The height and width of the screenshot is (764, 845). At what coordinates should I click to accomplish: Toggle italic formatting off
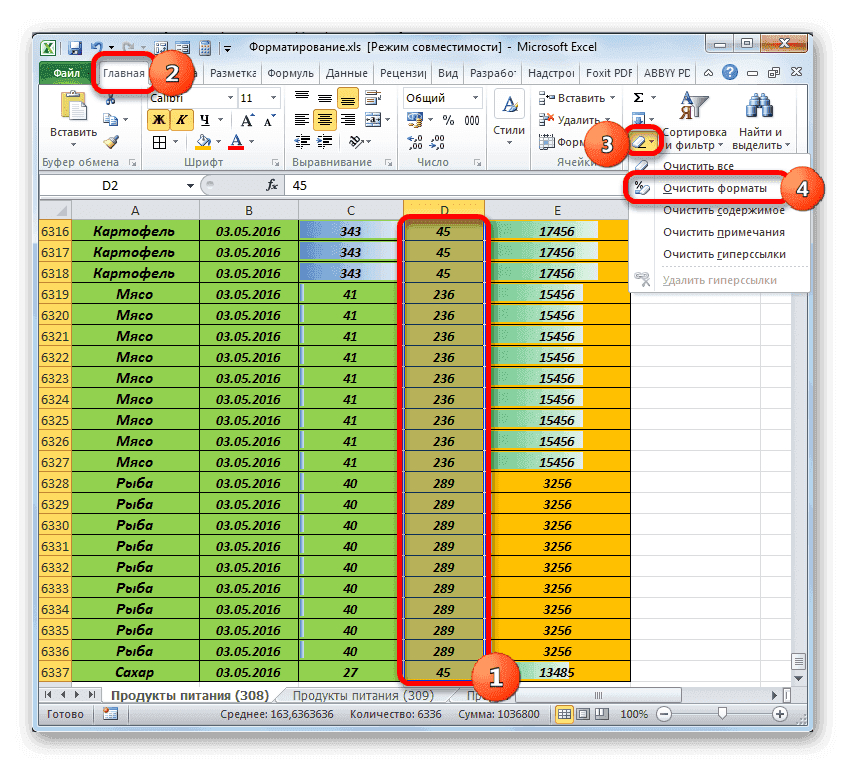coord(180,119)
